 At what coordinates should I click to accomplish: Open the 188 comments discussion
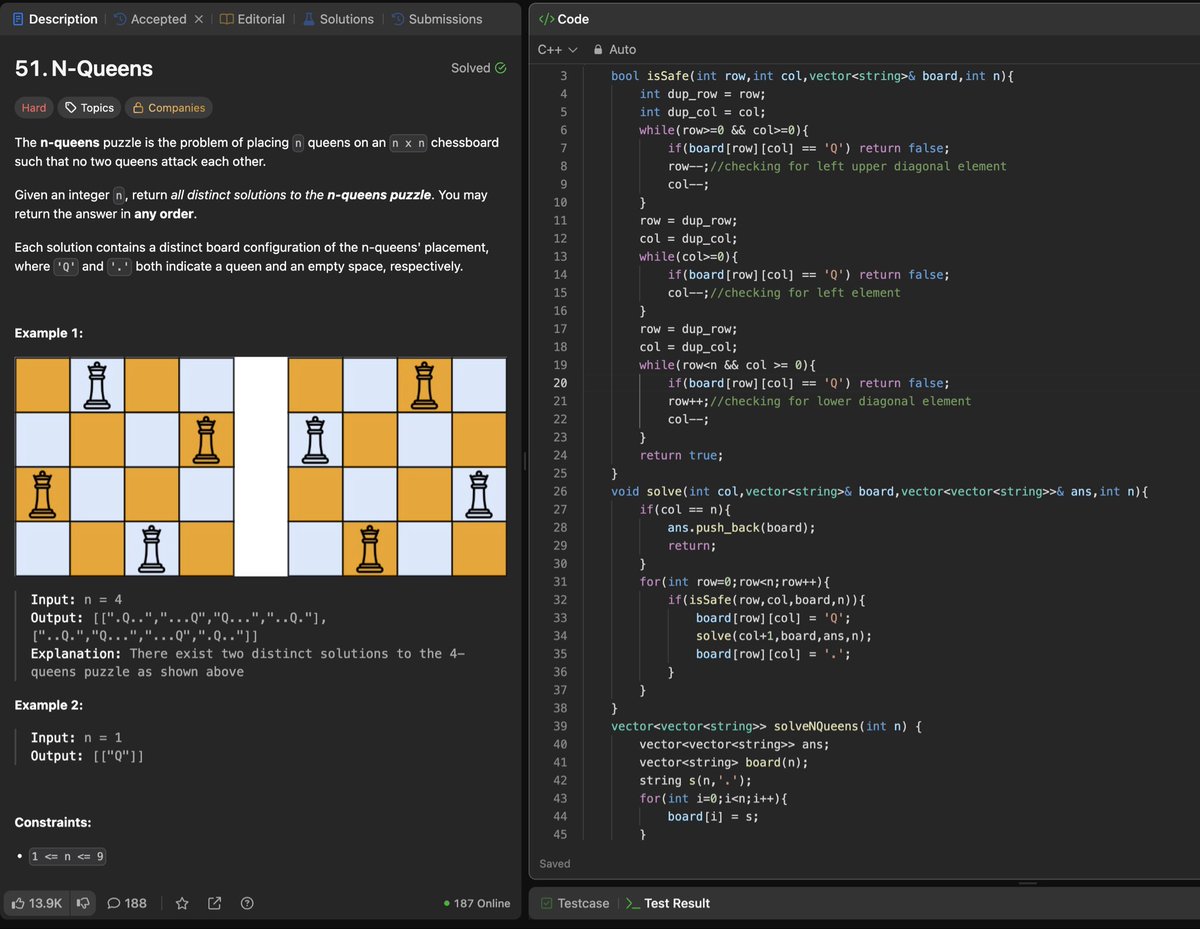(x=127, y=903)
